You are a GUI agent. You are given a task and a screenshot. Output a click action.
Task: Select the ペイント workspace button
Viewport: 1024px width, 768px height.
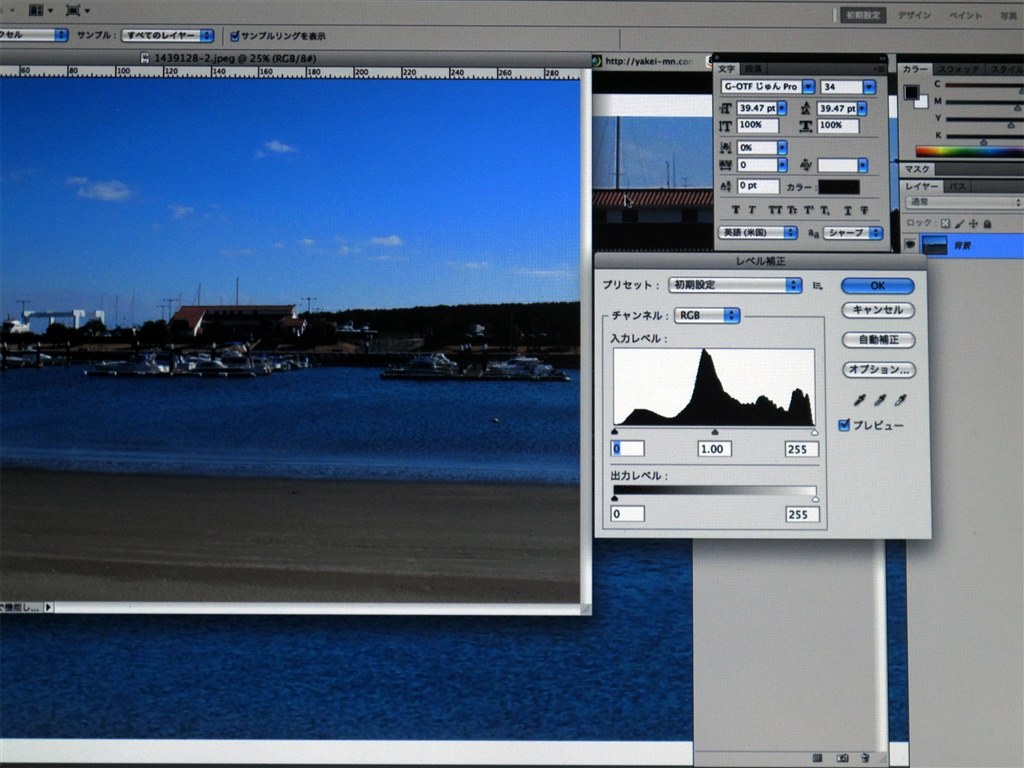pos(965,16)
